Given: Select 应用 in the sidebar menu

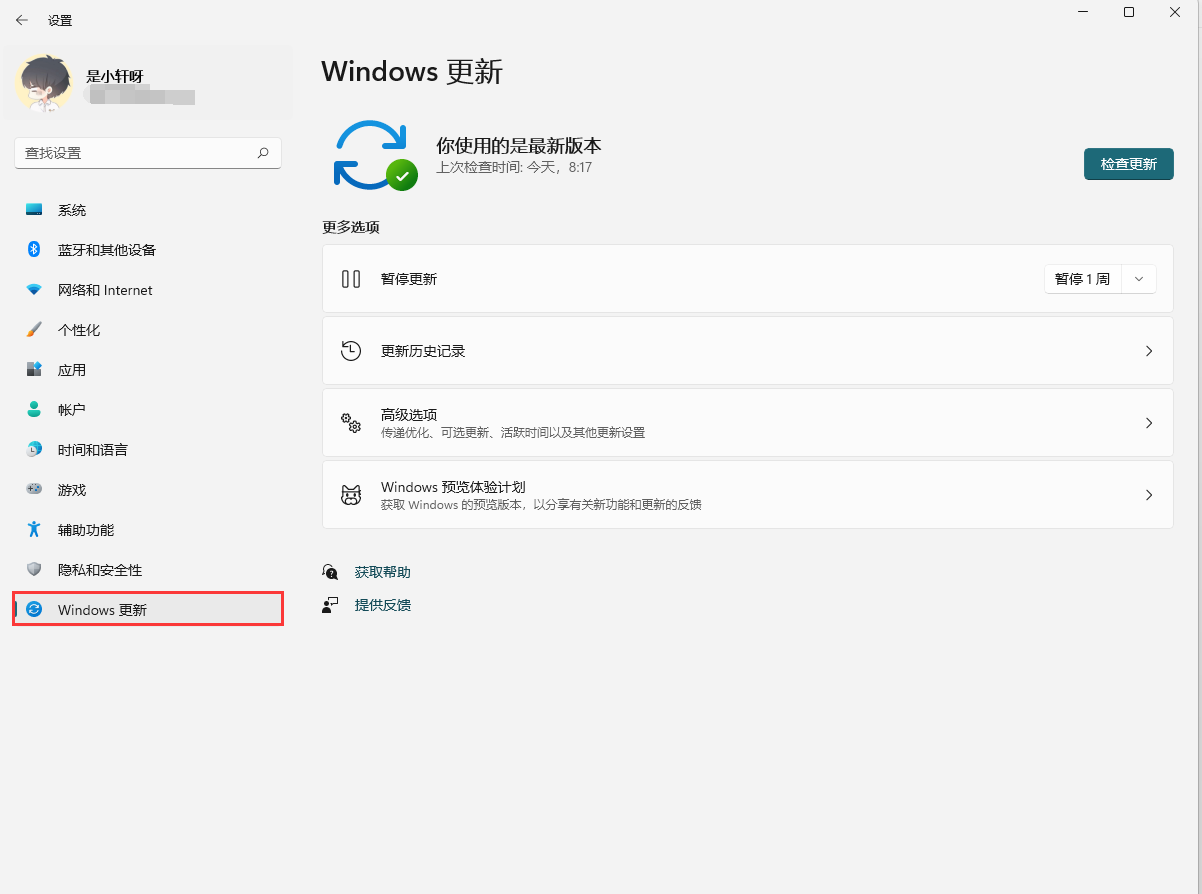Looking at the screenshot, I should point(72,370).
